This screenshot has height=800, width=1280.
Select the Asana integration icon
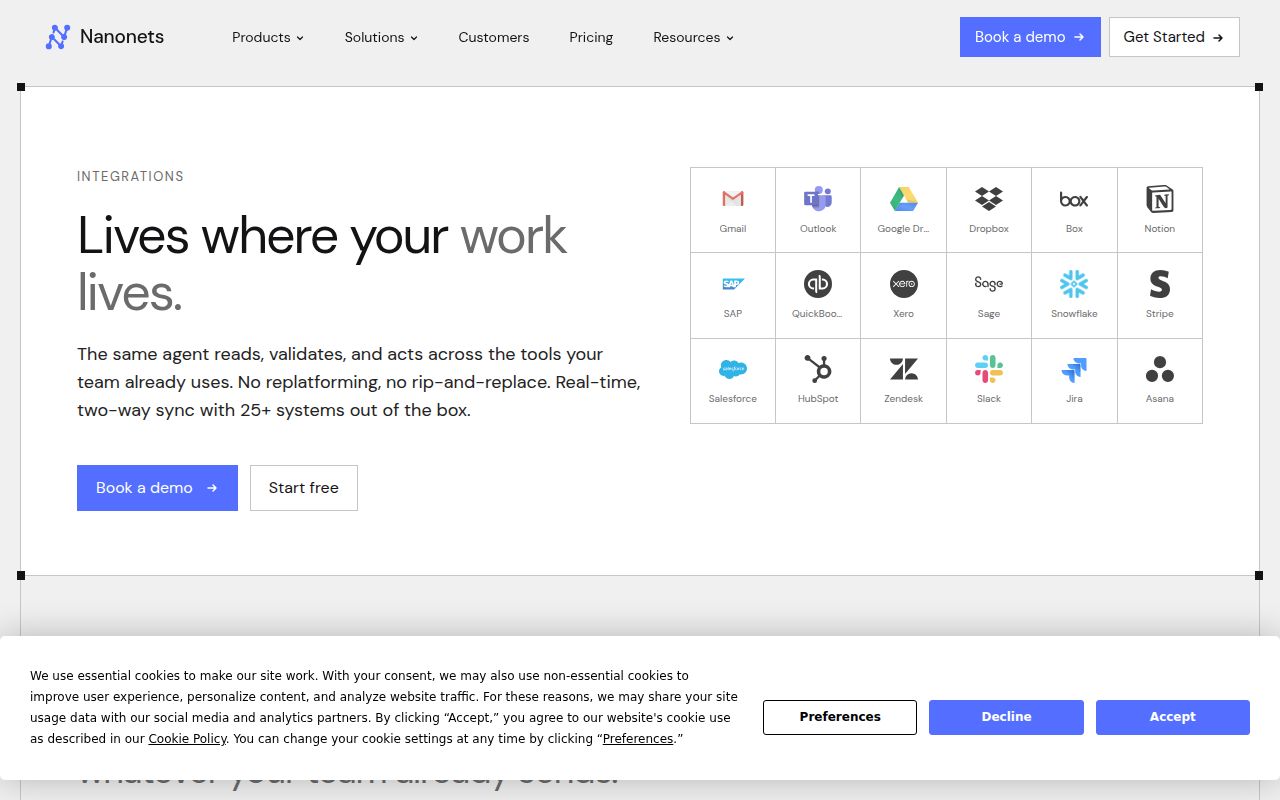click(1160, 369)
